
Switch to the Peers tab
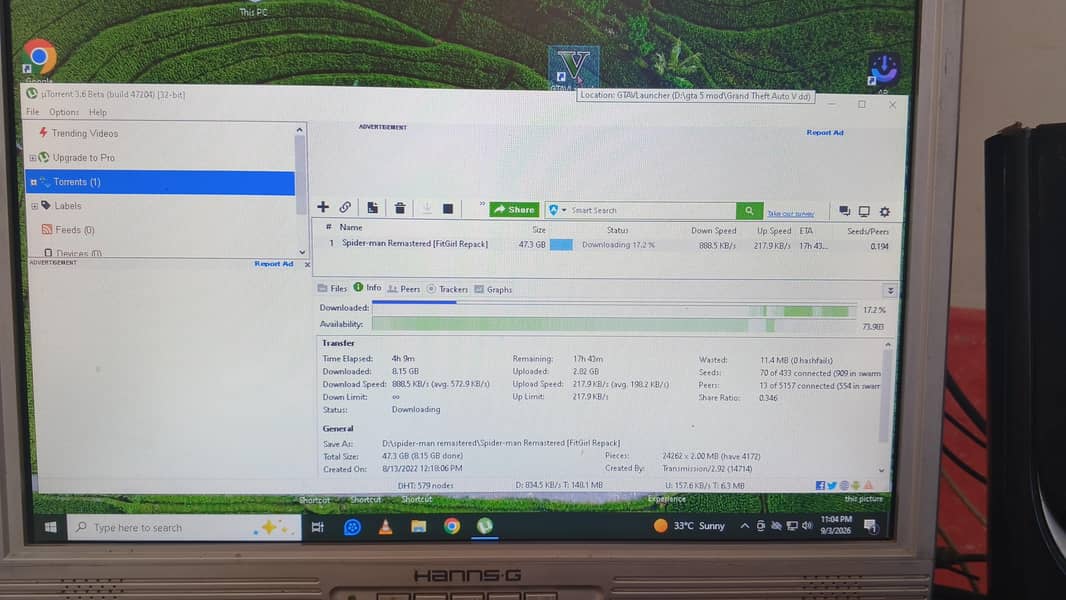[x=404, y=289]
